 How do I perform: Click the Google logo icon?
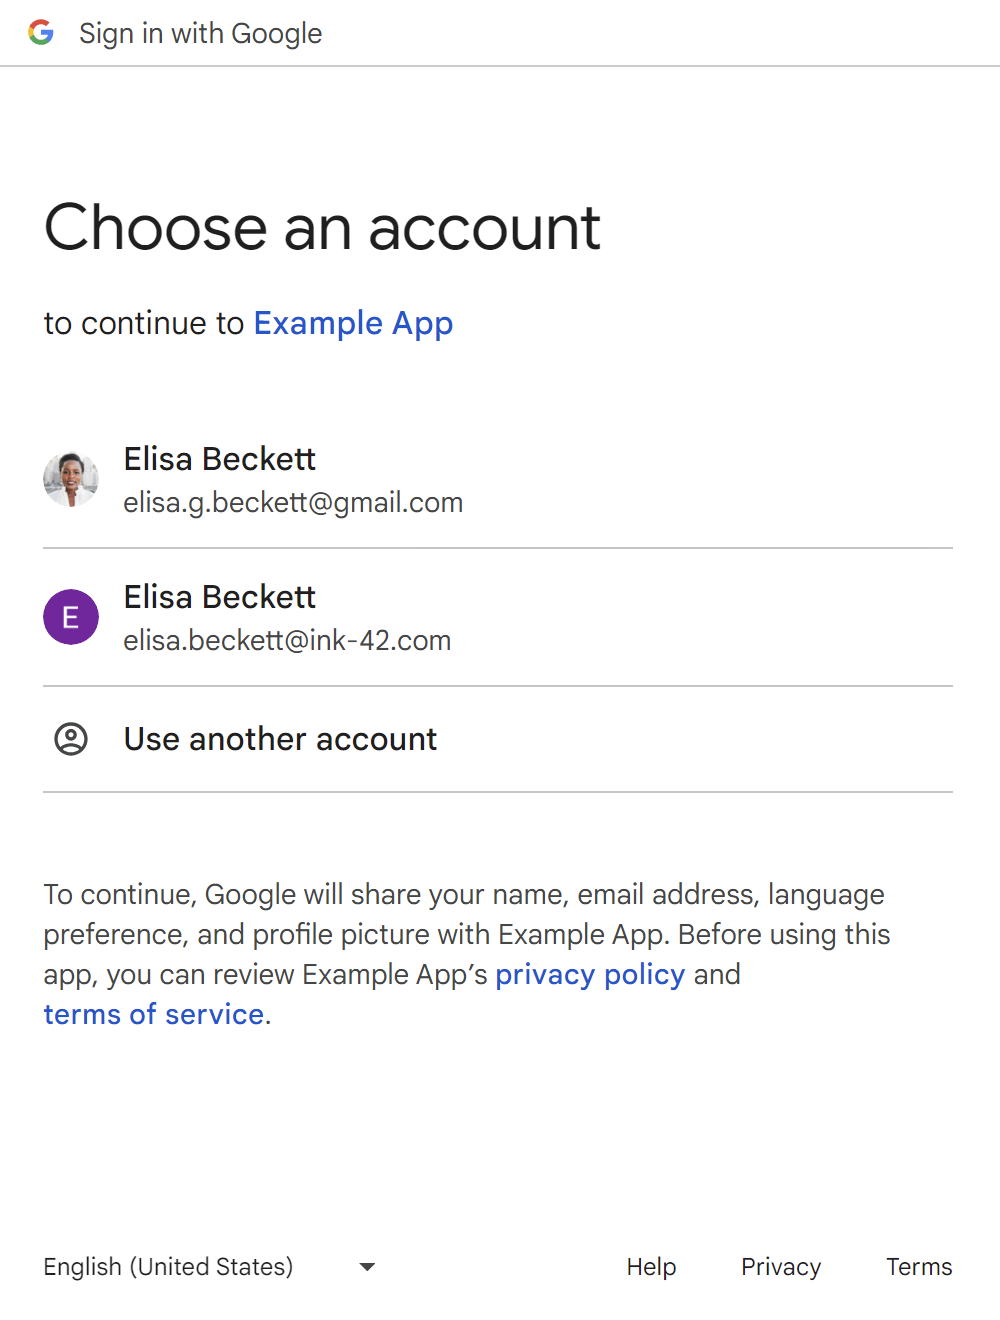(41, 32)
